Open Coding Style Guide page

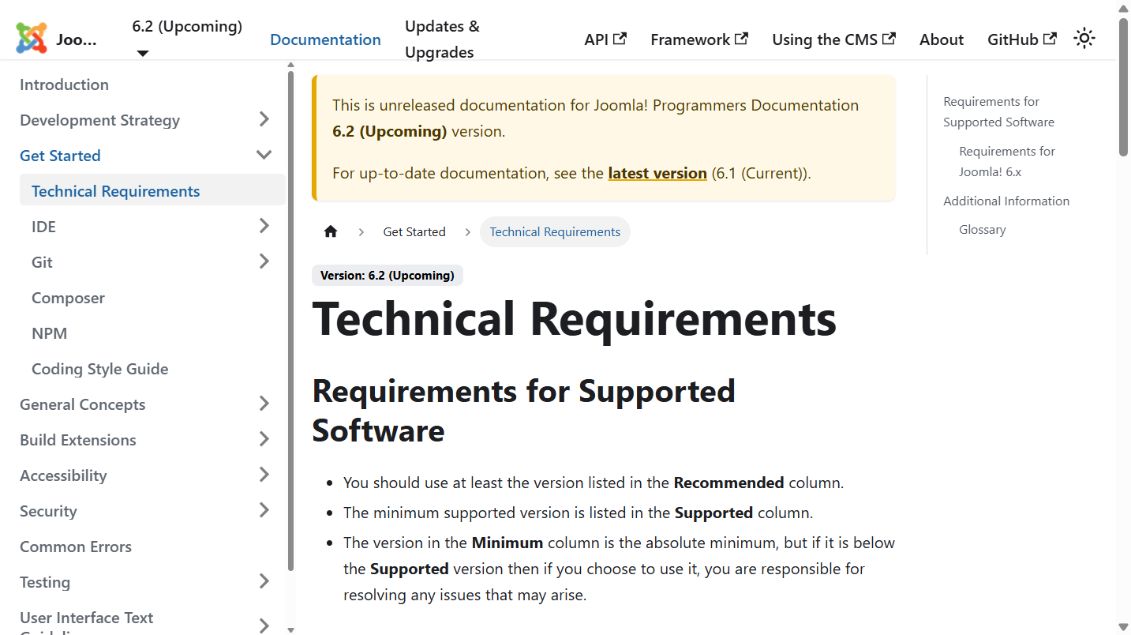pyautogui.click(x=100, y=369)
